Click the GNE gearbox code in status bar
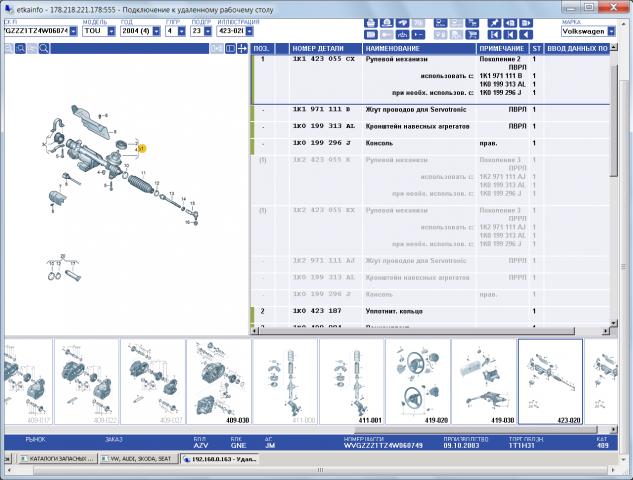 click(238, 446)
